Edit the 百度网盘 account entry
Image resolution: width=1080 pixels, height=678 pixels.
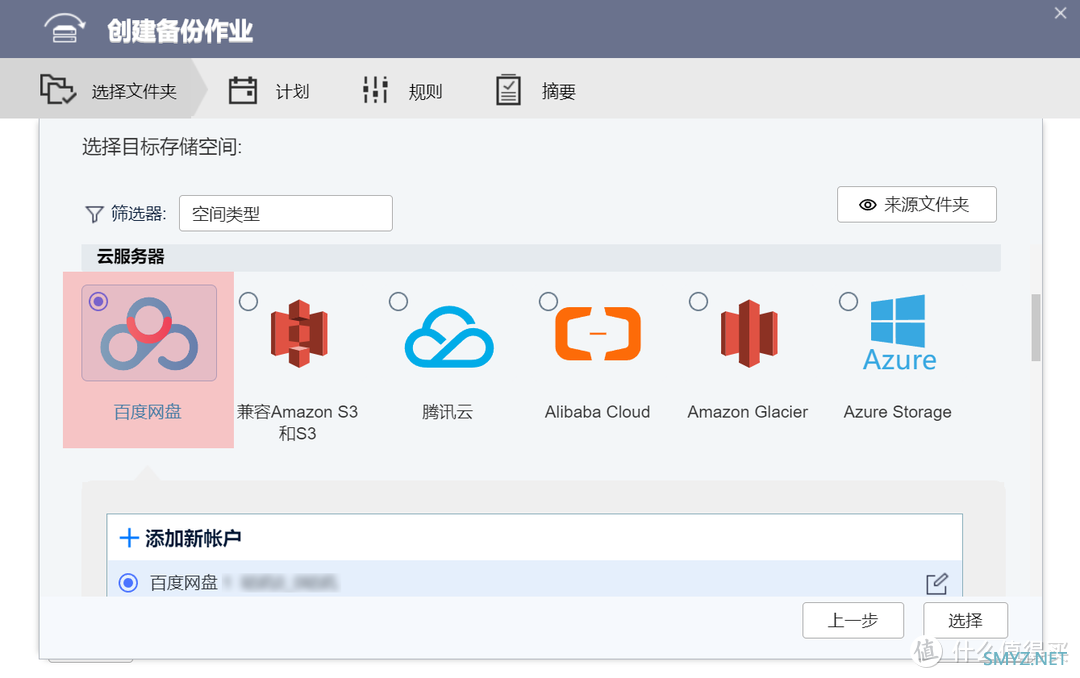pos(937,584)
